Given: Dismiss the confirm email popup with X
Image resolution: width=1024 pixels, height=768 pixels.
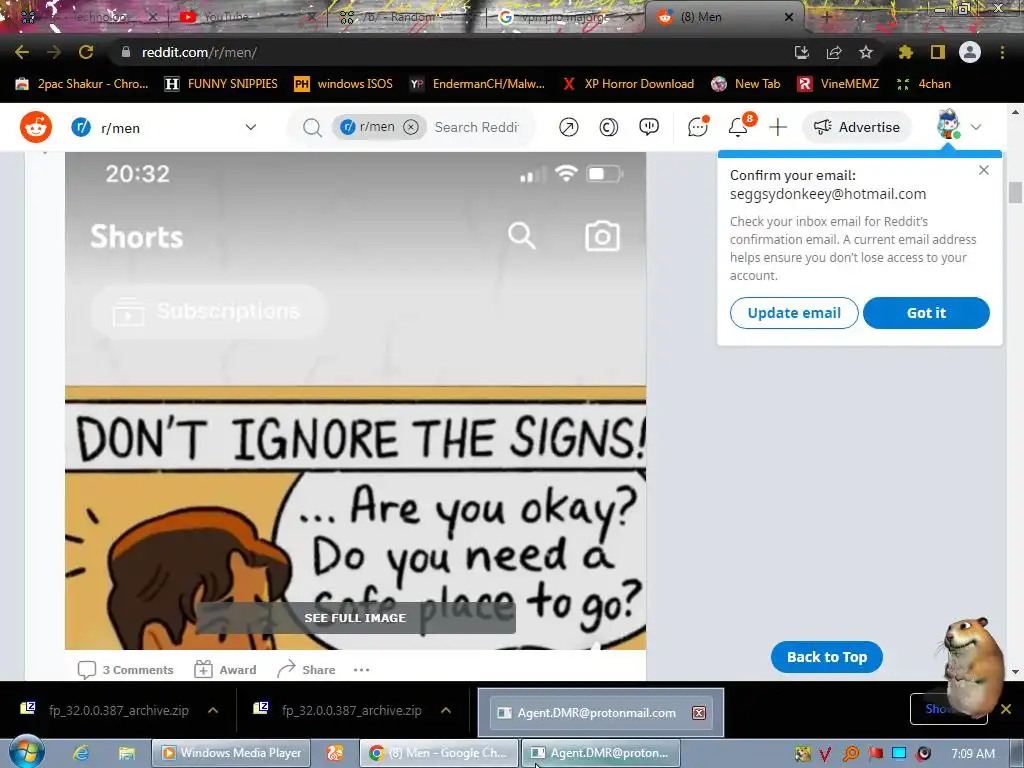Looking at the screenshot, I should coord(984,170).
